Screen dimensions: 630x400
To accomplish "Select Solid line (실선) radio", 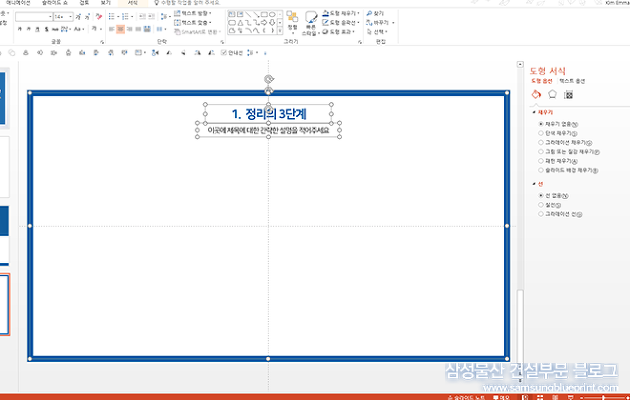I will 541,205.
